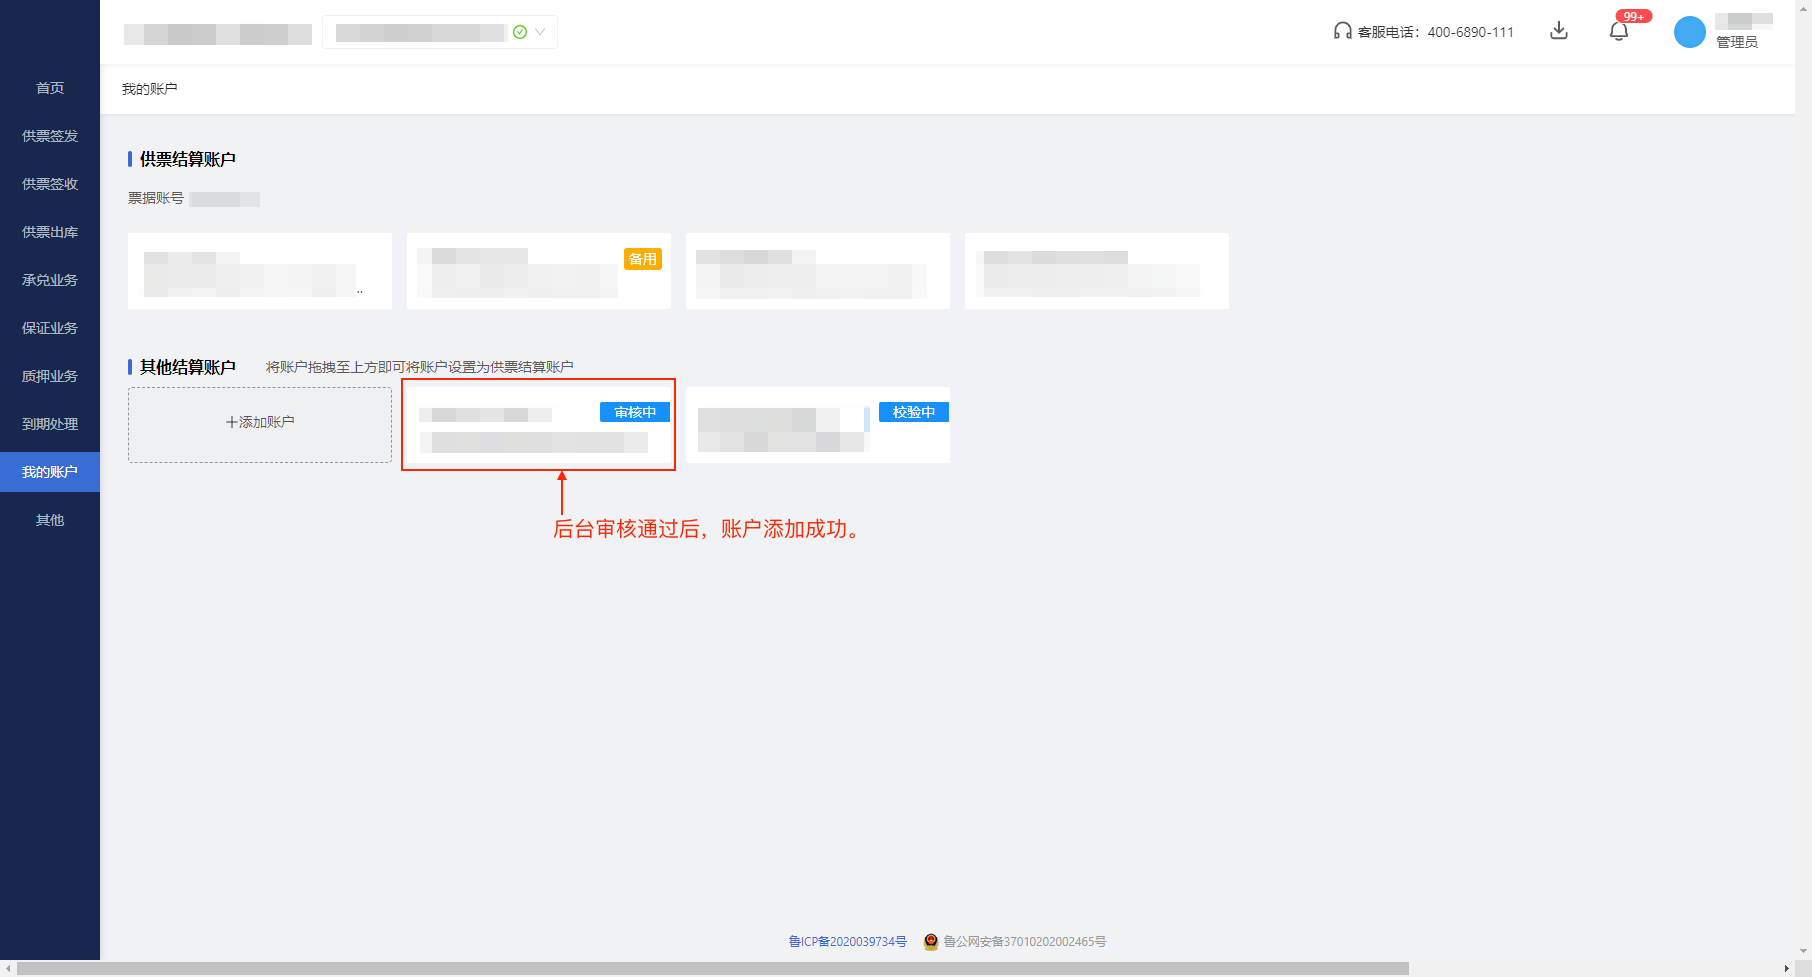
Task: Select 供票签发 in the left menu
Action: (x=49, y=135)
